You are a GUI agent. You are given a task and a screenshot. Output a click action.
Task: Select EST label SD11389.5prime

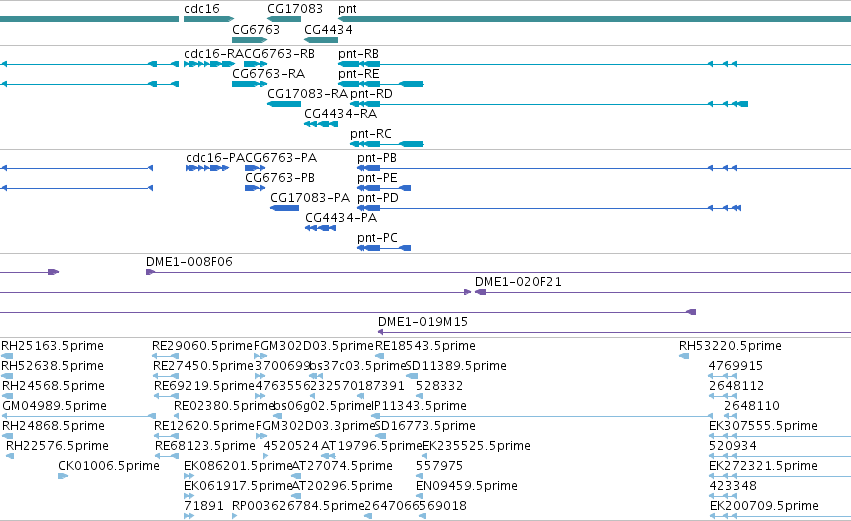click(456, 366)
